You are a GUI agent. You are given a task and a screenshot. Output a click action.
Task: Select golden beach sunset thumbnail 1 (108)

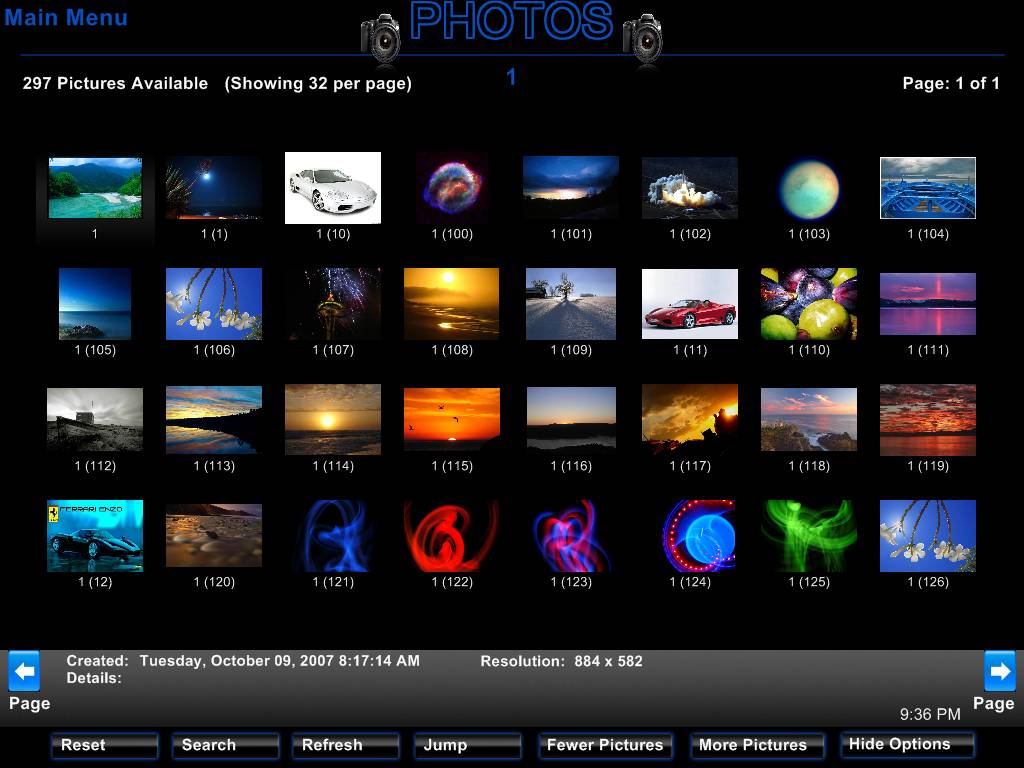[452, 304]
